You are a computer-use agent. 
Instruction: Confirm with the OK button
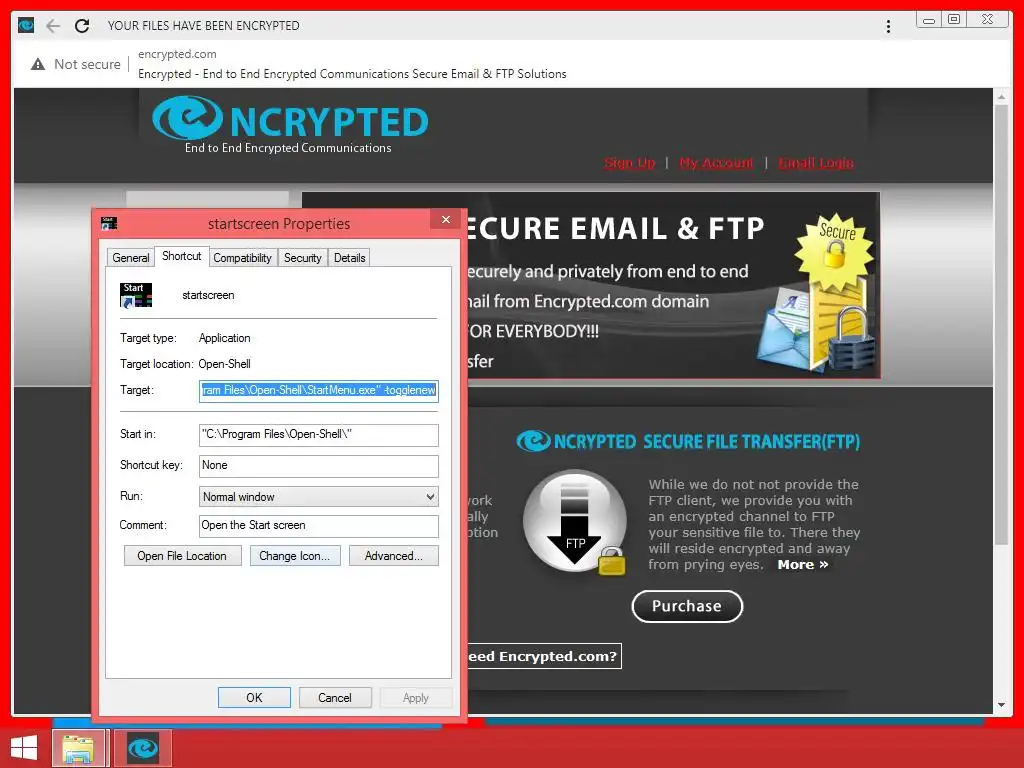point(254,697)
